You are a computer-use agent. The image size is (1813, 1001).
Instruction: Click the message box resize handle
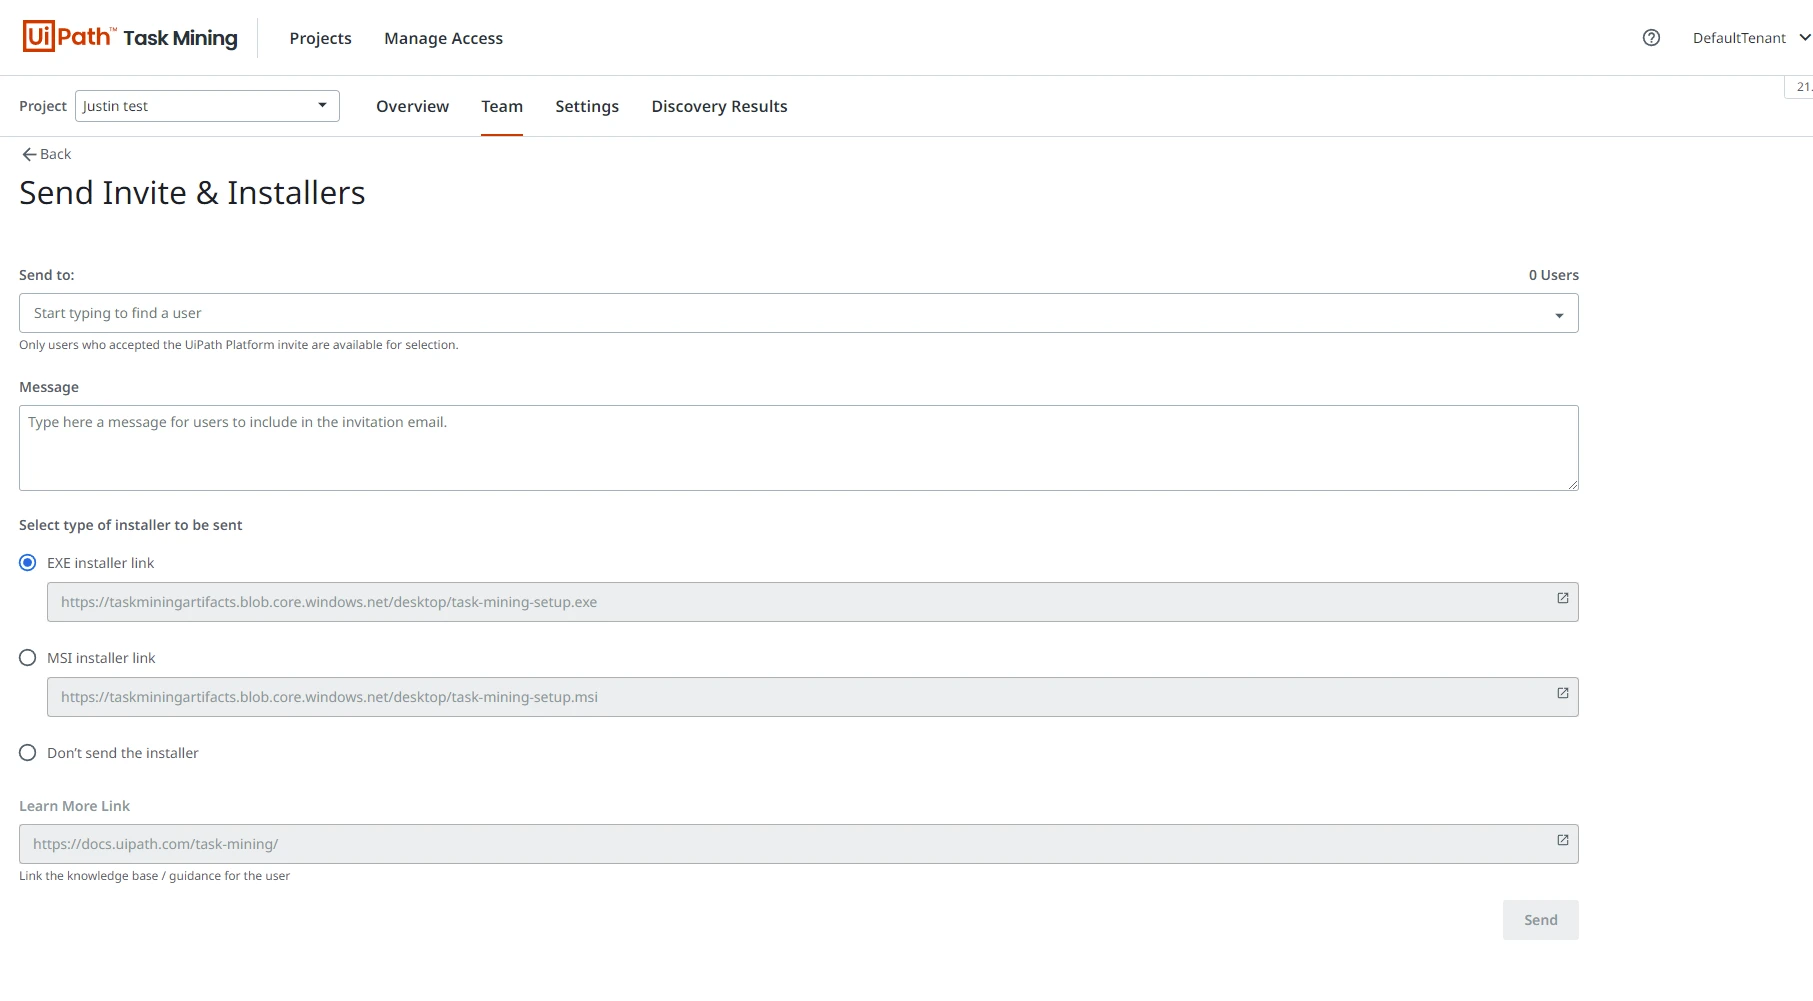click(1573, 485)
